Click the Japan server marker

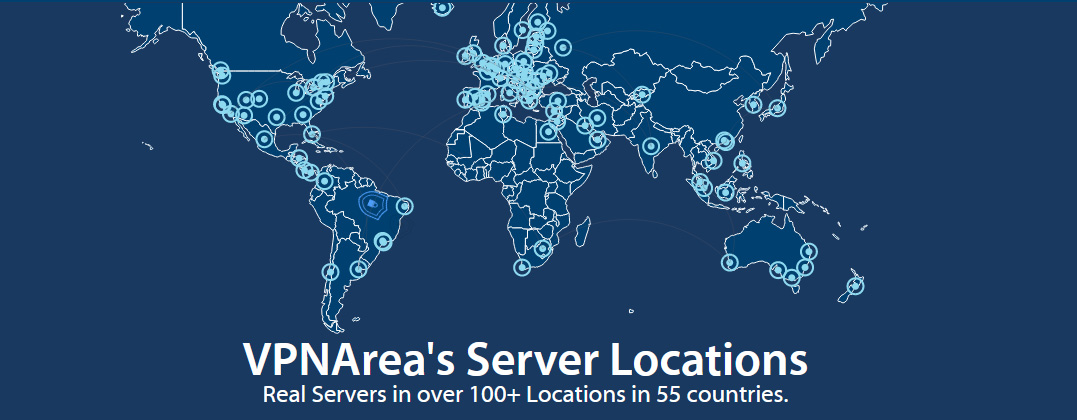tap(777, 108)
